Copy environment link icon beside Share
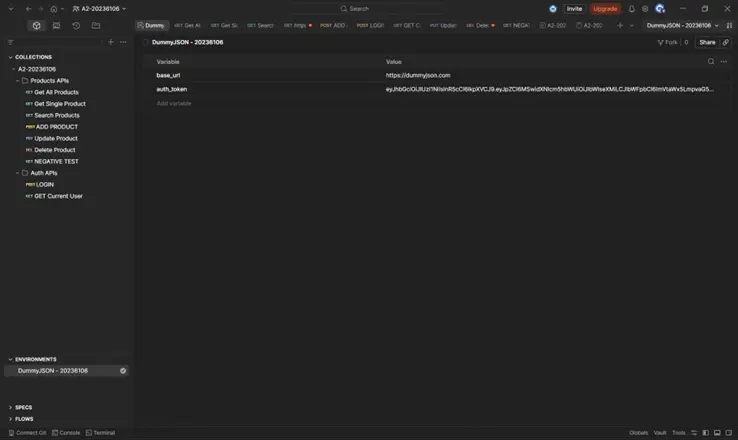The width and height of the screenshot is (738, 440). coord(725,42)
